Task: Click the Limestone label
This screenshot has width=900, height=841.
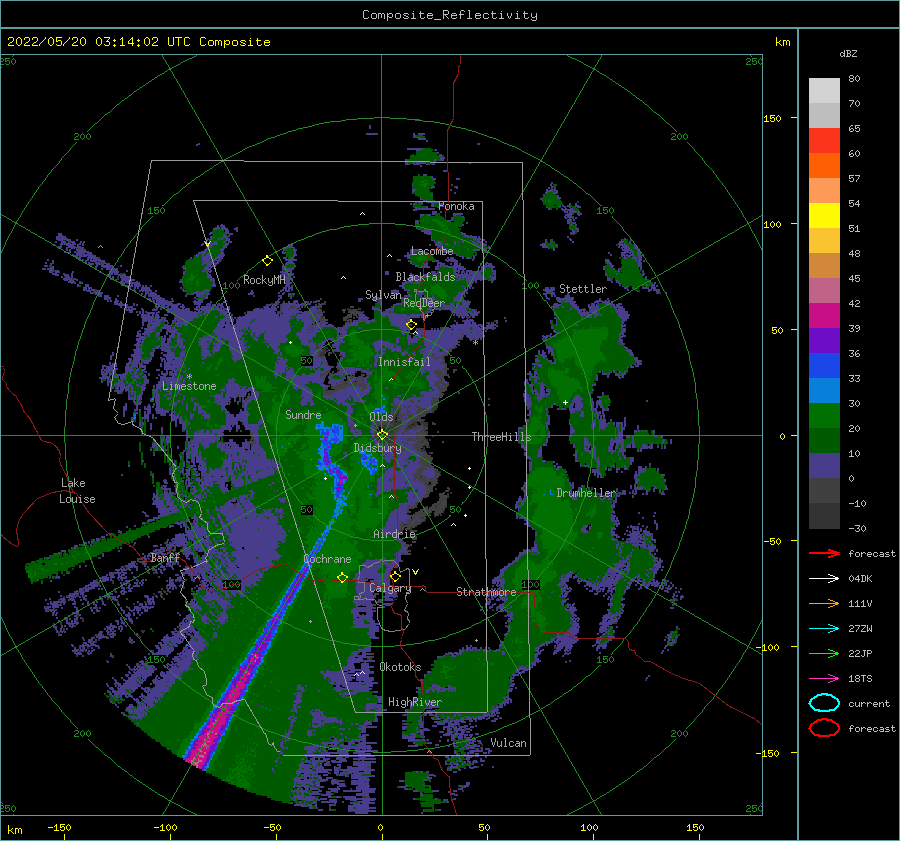Action: coord(189,386)
